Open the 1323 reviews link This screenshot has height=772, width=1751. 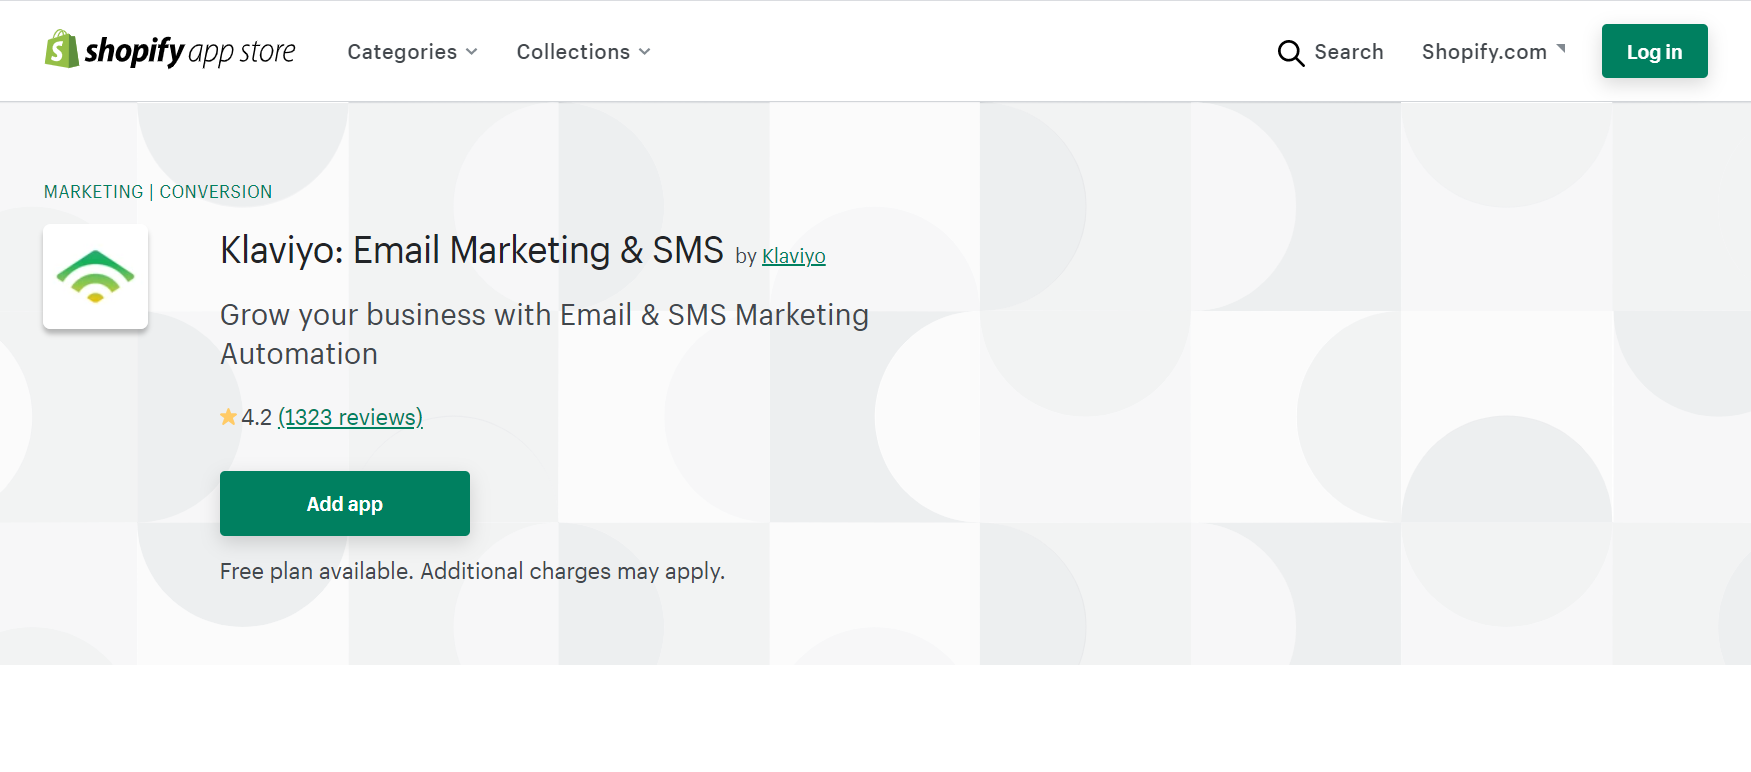[350, 417]
